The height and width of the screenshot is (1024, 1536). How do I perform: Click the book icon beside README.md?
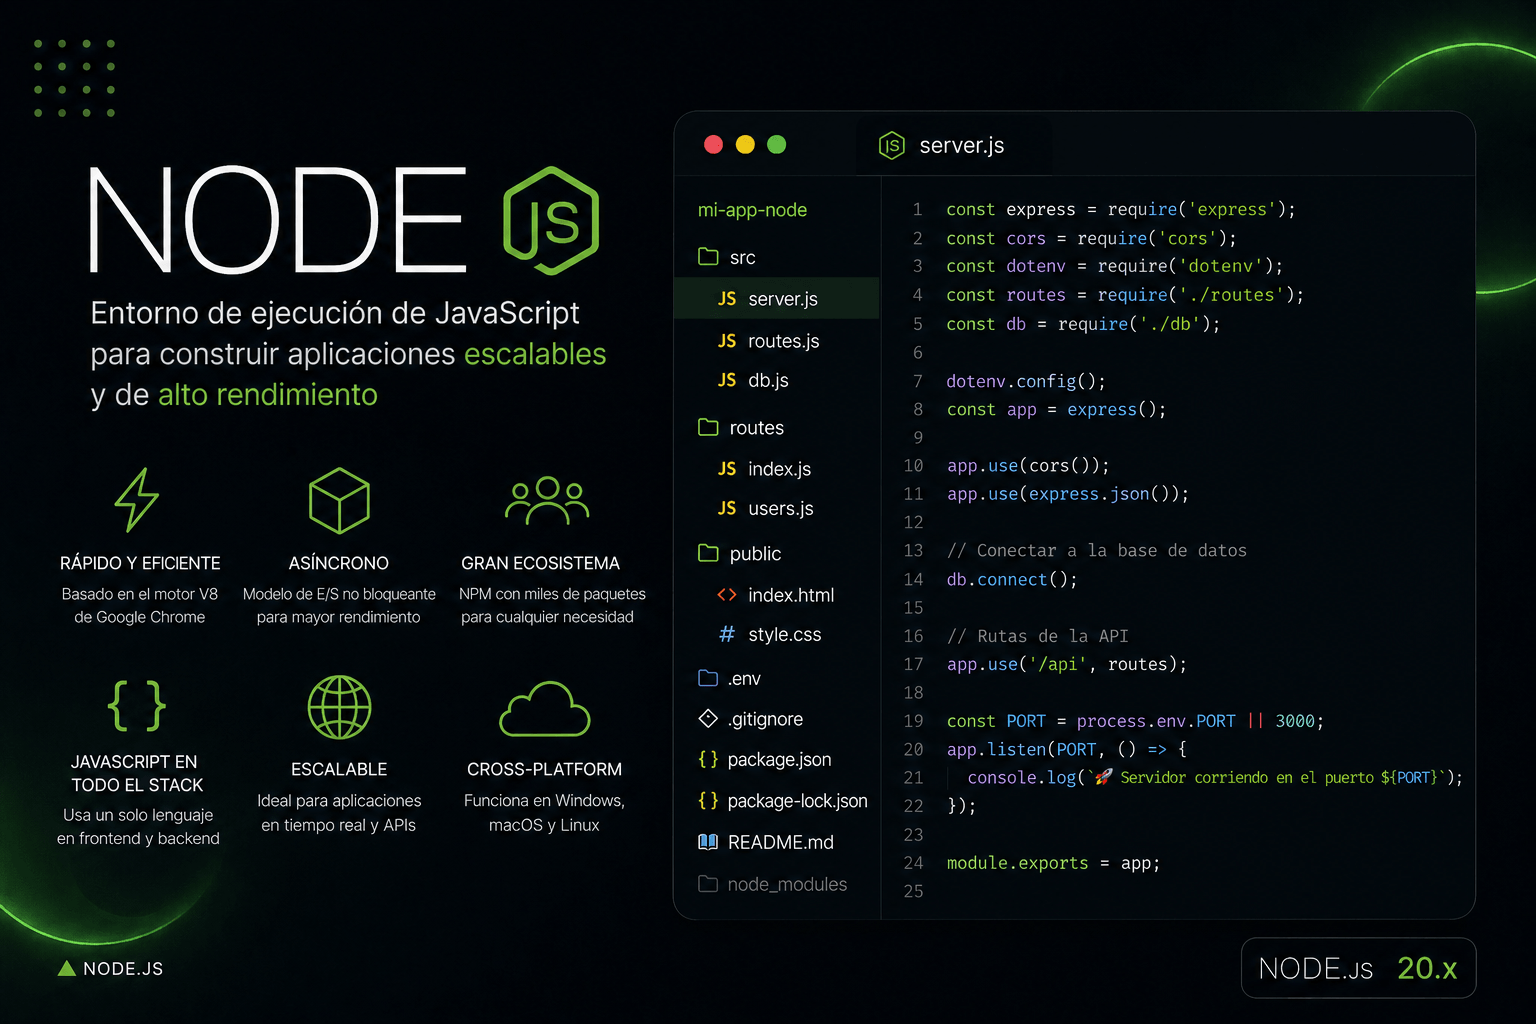[708, 842]
